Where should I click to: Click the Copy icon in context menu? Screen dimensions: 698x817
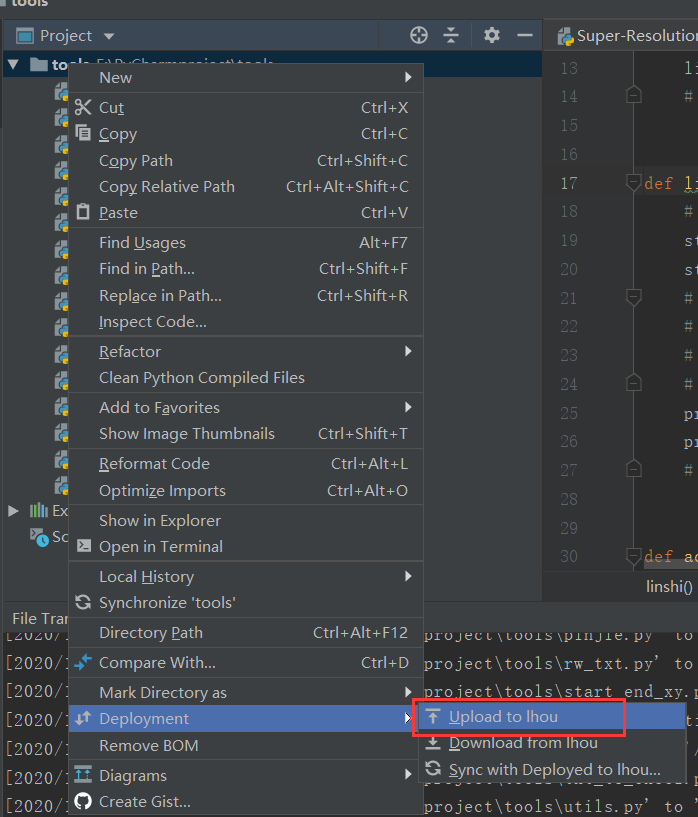click(x=83, y=133)
